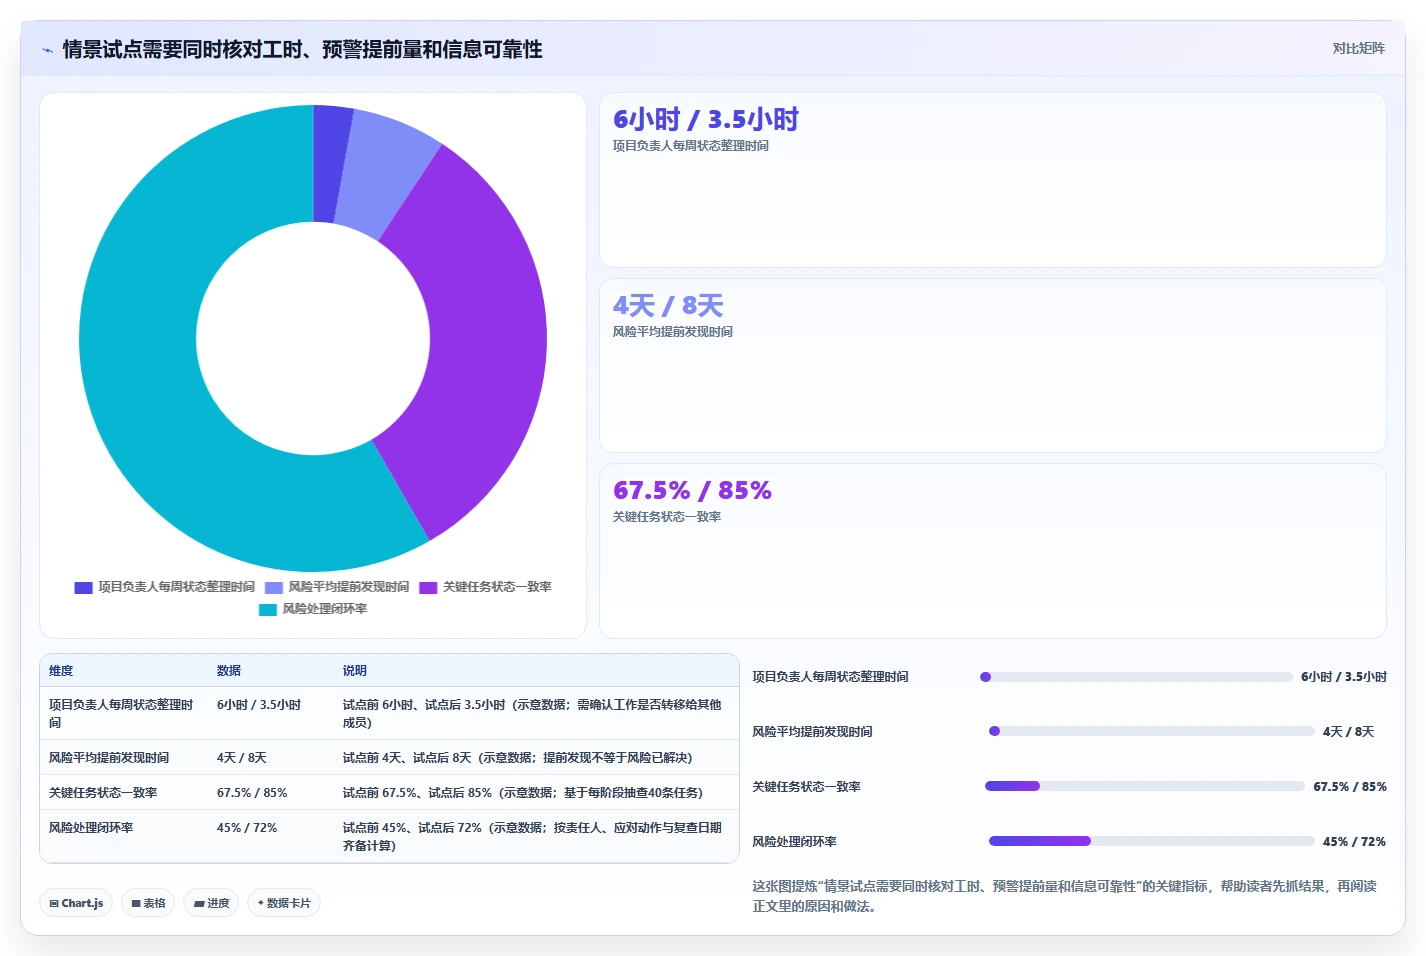Click table value 67.5% / 85%
This screenshot has height=956, width=1426.
tap(252, 793)
